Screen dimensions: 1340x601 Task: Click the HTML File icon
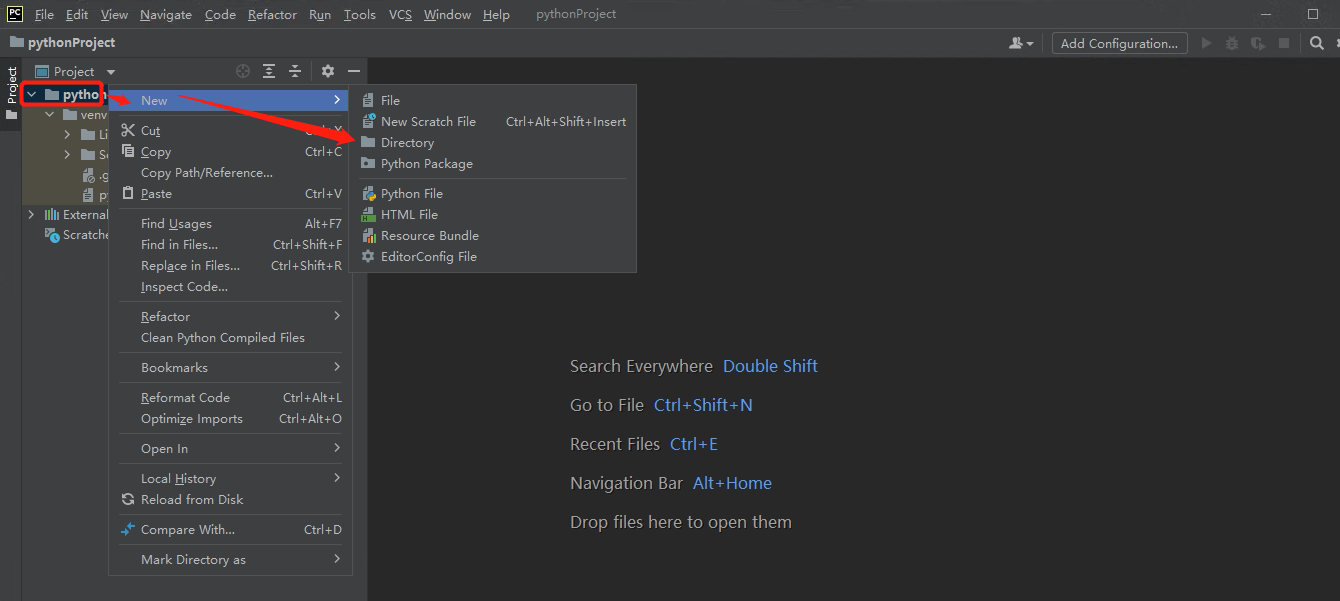tap(368, 214)
